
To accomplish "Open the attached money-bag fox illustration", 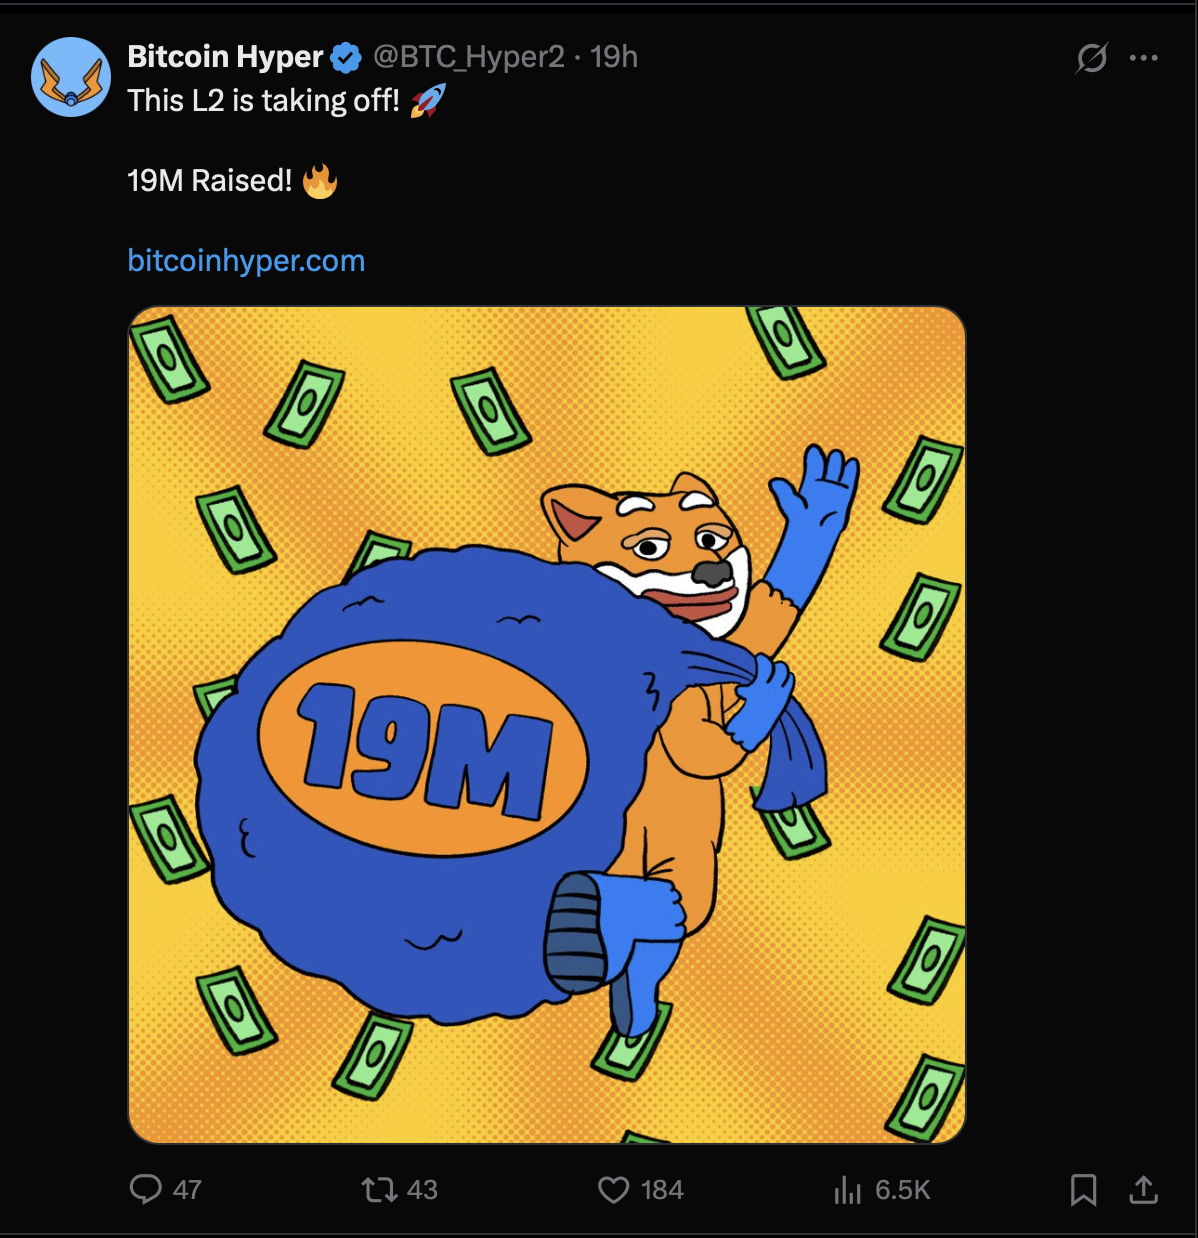I will click(546, 724).
